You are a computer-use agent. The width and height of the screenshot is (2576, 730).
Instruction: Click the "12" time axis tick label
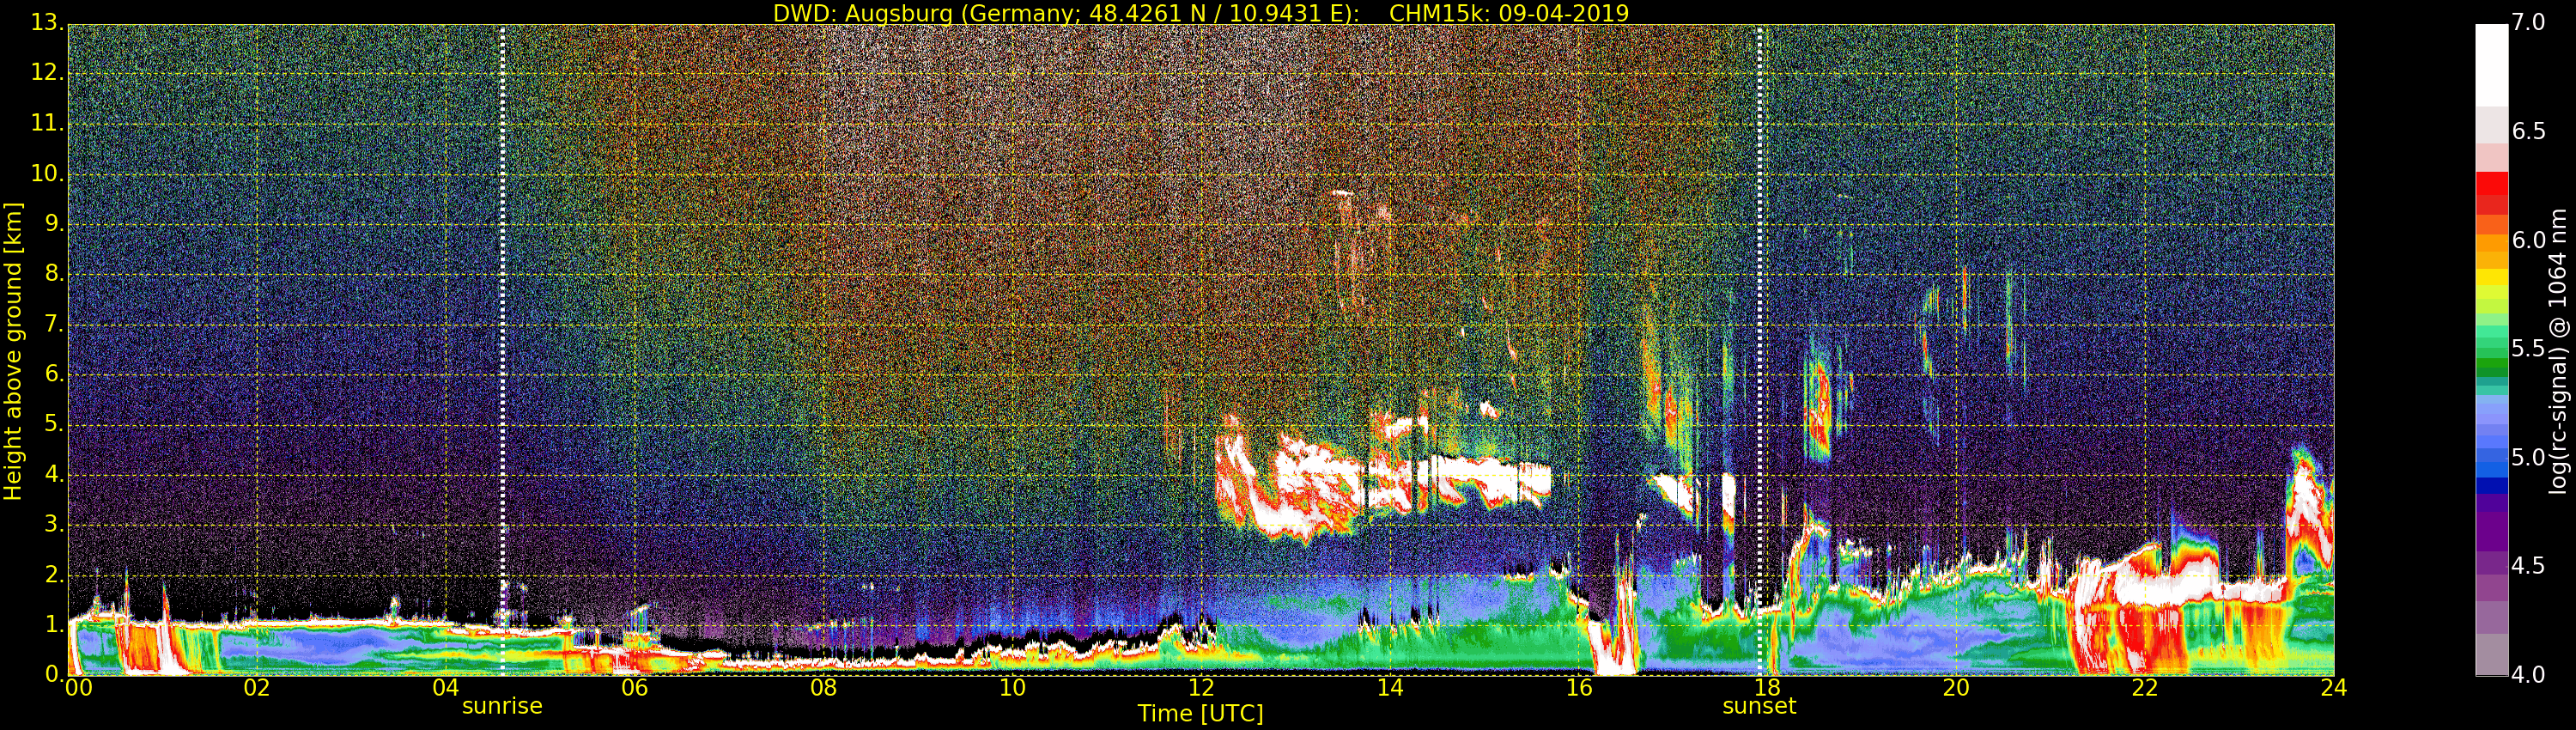(x=1201, y=687)
